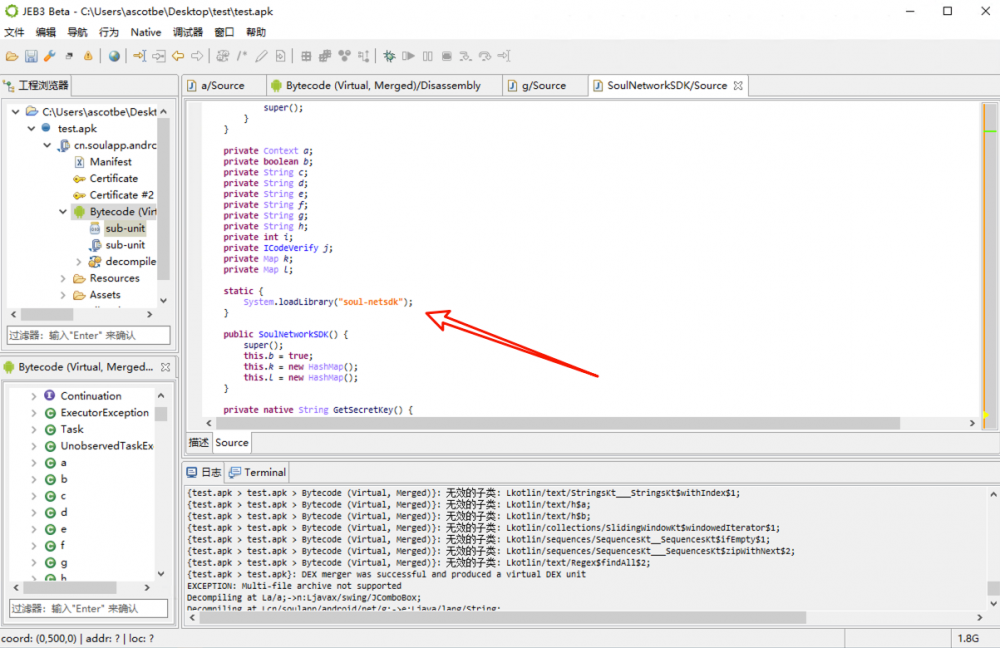The width and height of the screenshot is (1000, 648).
Task: Click the save floppy disk icon
Action: tap(31, 56)
